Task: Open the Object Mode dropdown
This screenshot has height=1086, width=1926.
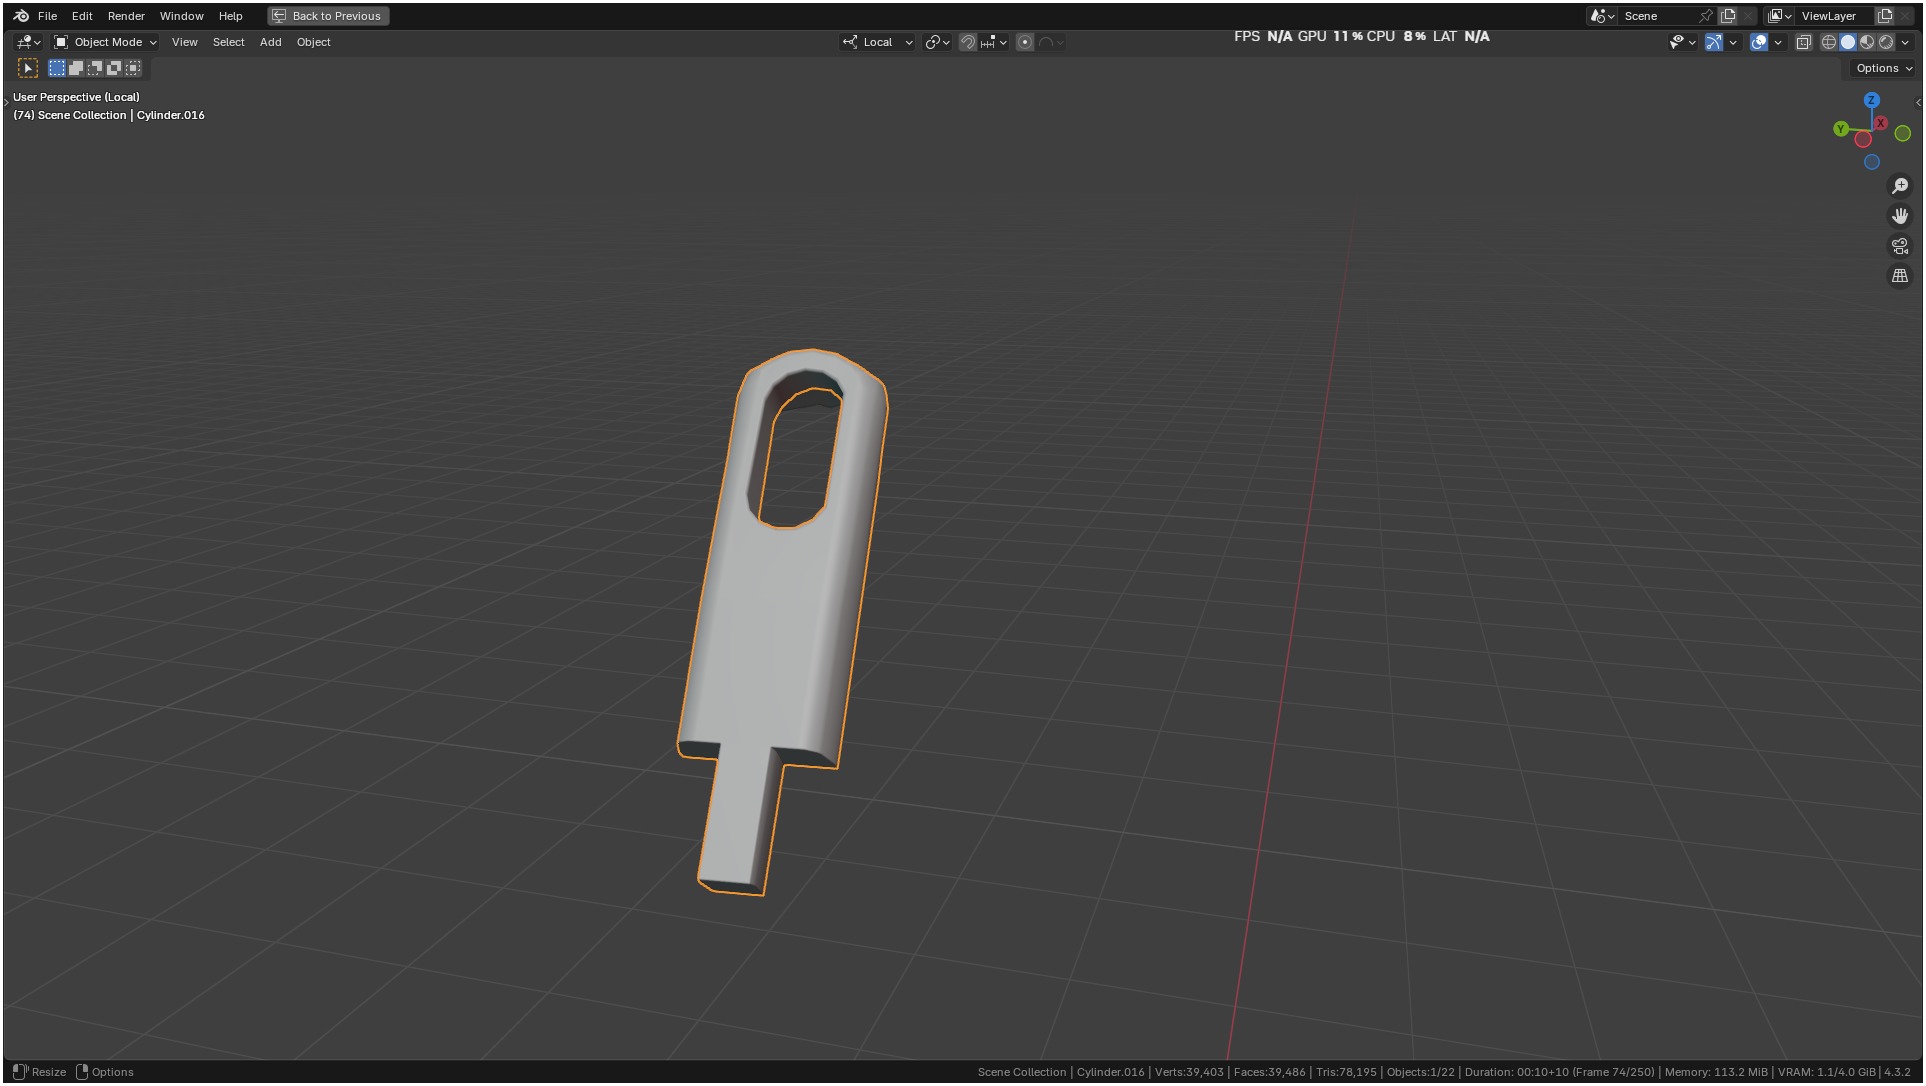Action: click(x=106, y=42)
